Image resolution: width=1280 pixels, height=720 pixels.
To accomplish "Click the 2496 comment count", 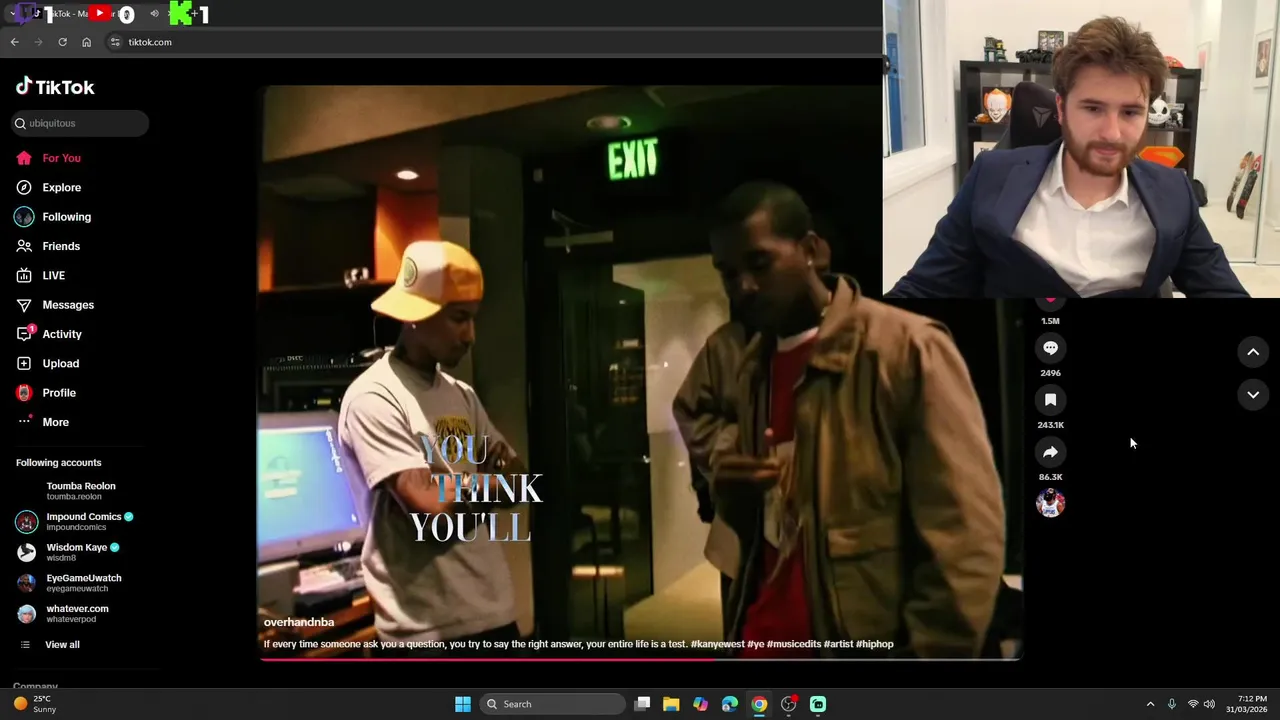I will 1050,373.
